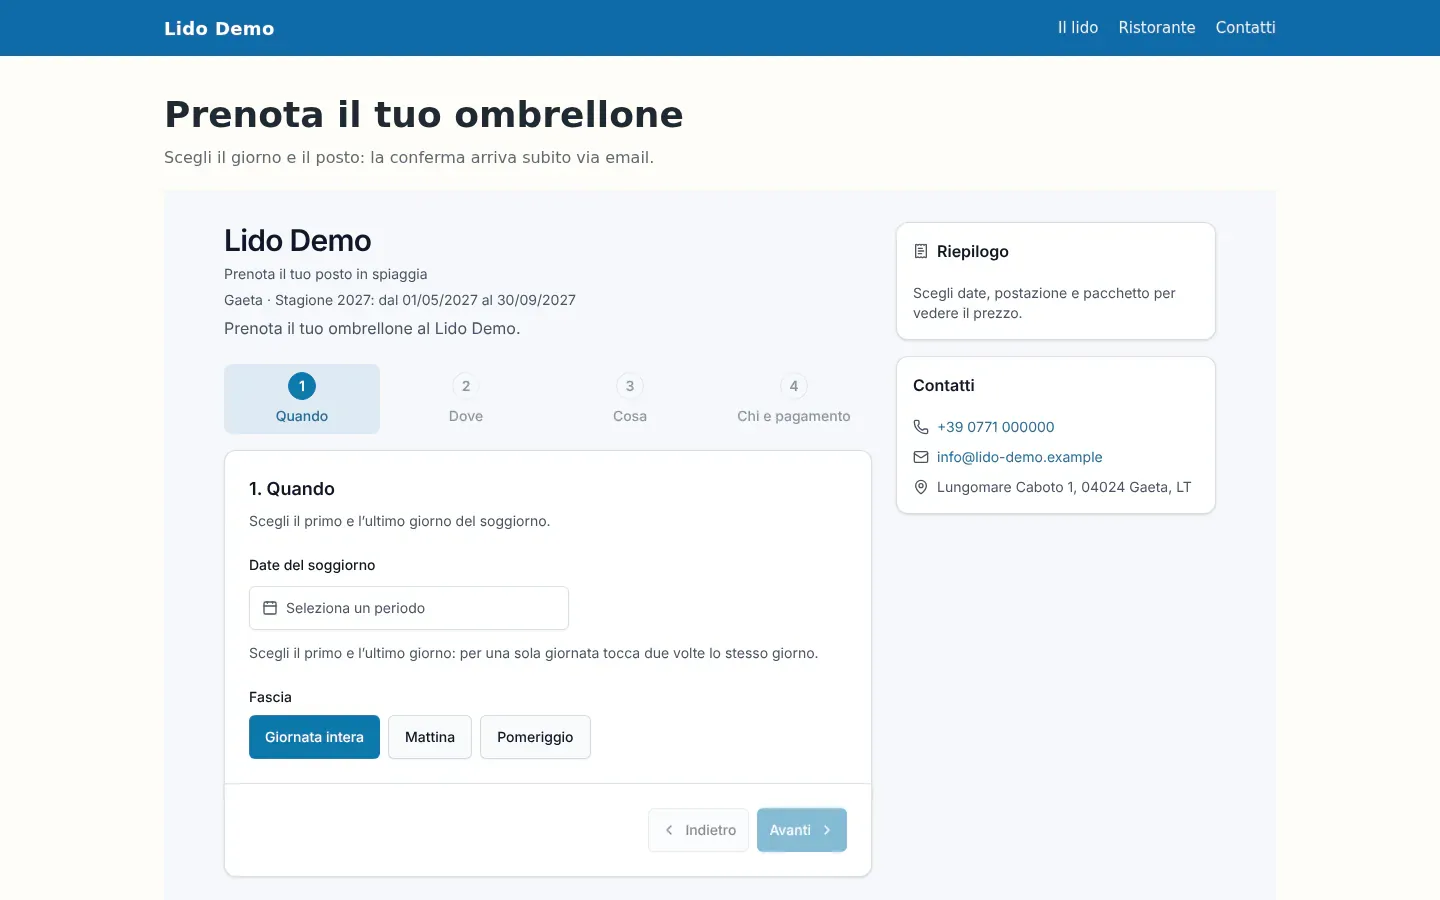Click the phone icon beside +39 0771 000000
Screen dimensions: 1440x900
coord(921,427)
